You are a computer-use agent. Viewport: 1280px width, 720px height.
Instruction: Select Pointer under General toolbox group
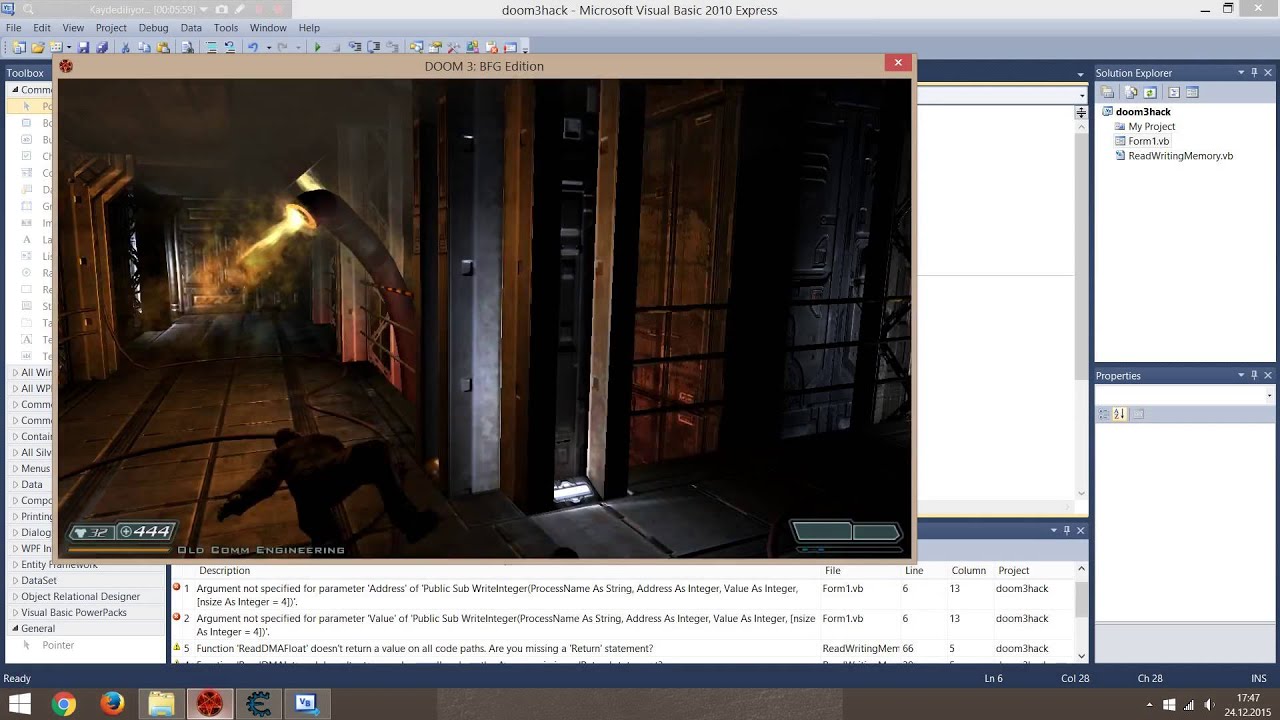click(58, 645)
